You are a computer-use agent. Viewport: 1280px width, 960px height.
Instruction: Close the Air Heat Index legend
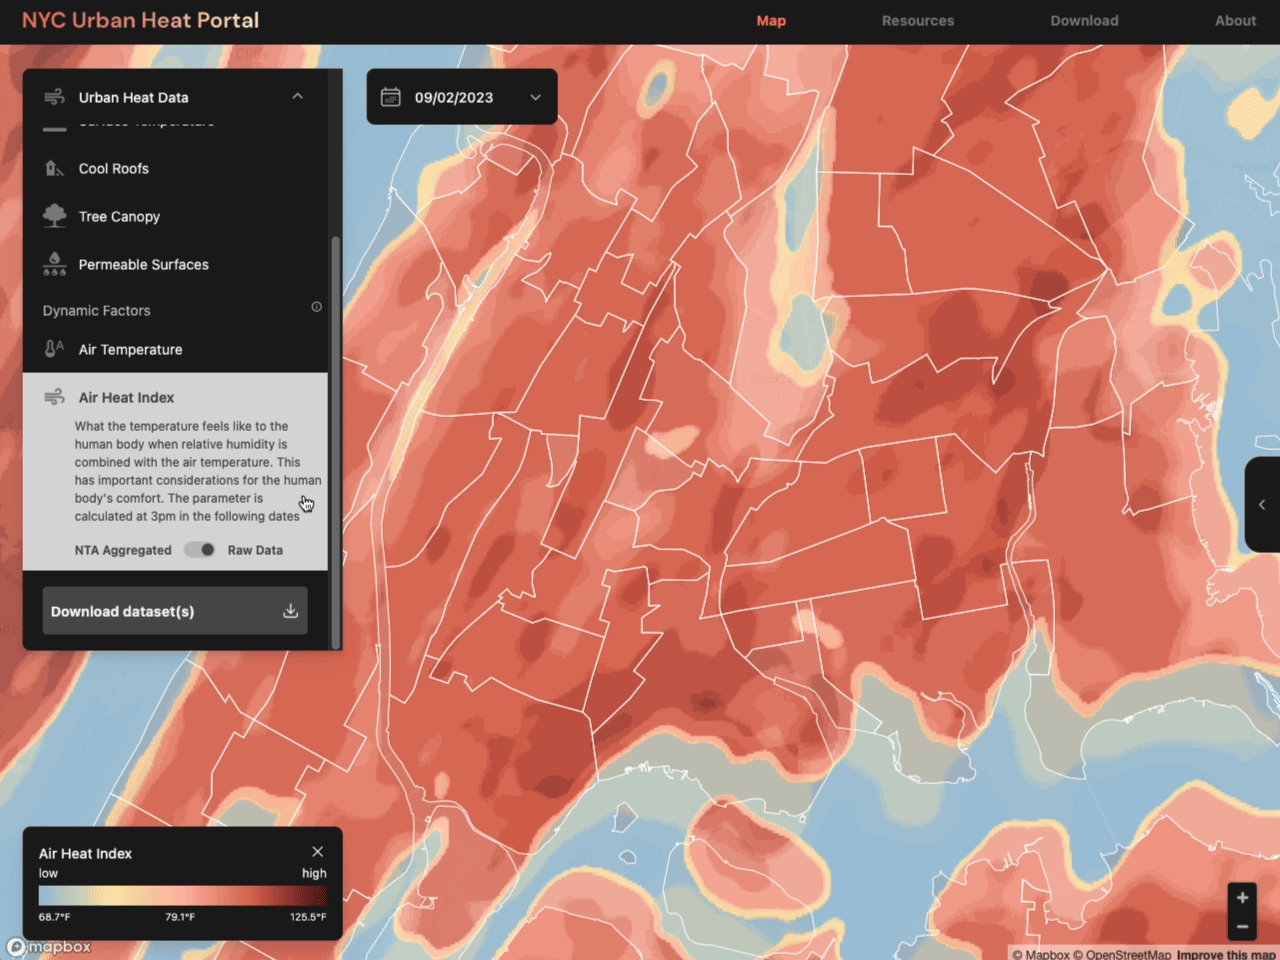click(317, 852)
